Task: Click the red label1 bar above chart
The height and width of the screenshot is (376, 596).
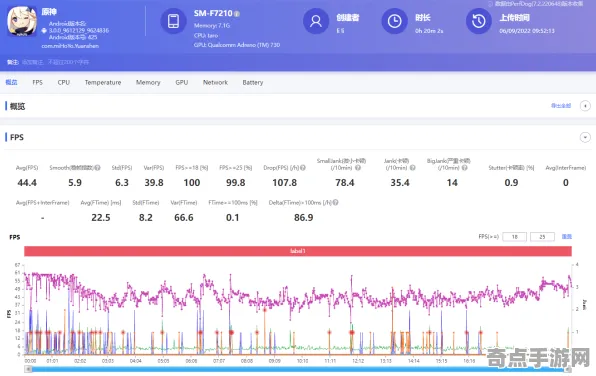Action: [x=298, y=251]
